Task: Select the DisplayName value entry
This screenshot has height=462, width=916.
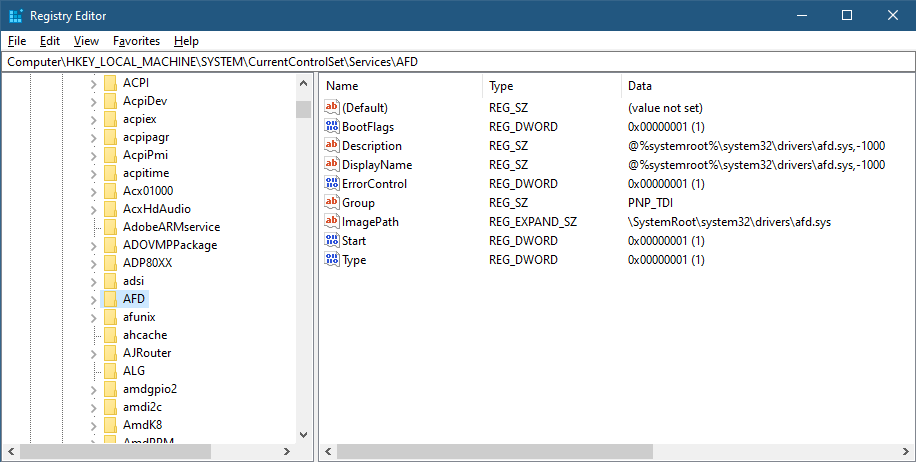Action: tap(377, 165)
